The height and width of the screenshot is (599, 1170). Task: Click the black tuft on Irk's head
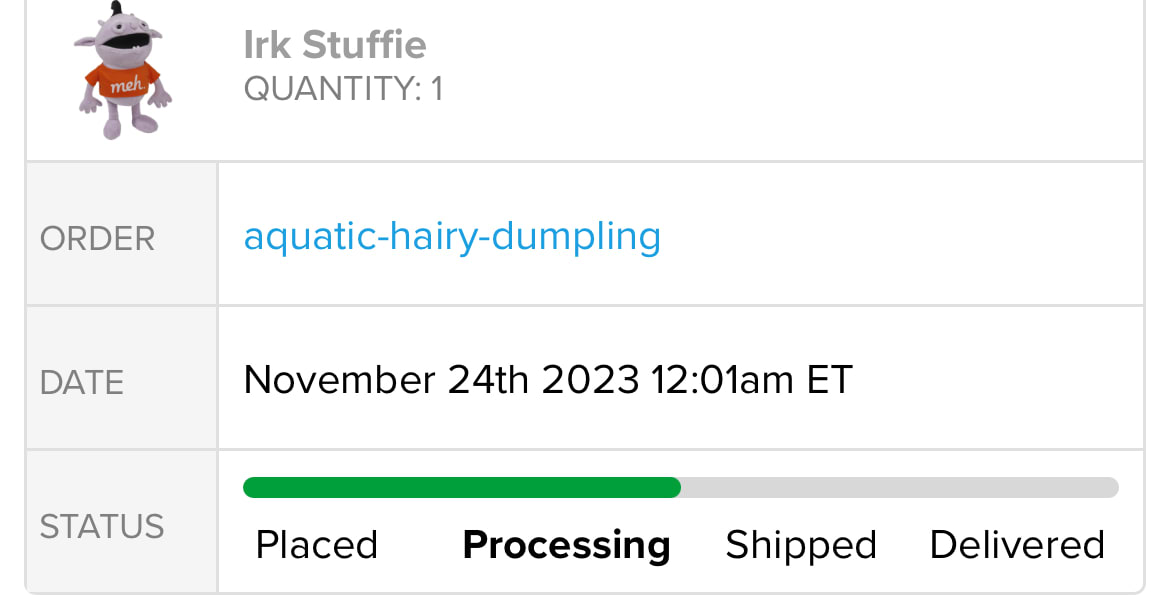[116, 9]
